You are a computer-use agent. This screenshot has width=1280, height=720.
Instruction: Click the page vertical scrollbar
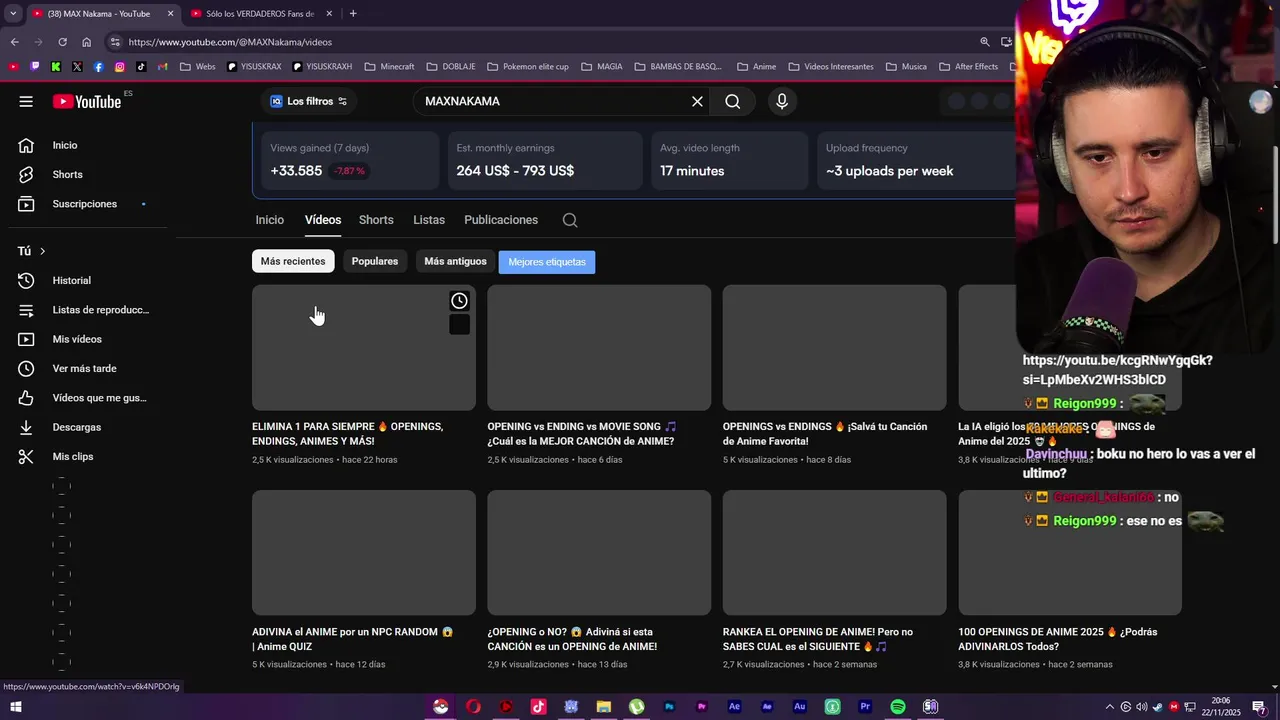1274,195
